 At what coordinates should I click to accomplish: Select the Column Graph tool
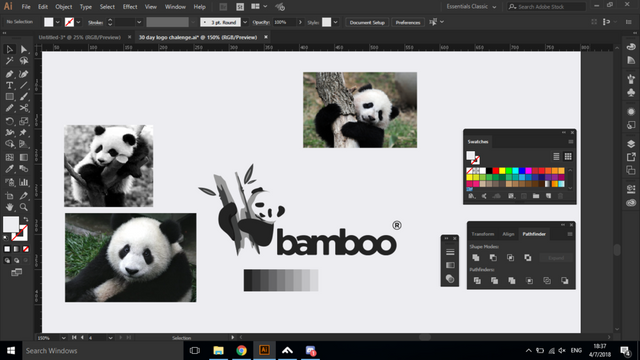(24, 182)
